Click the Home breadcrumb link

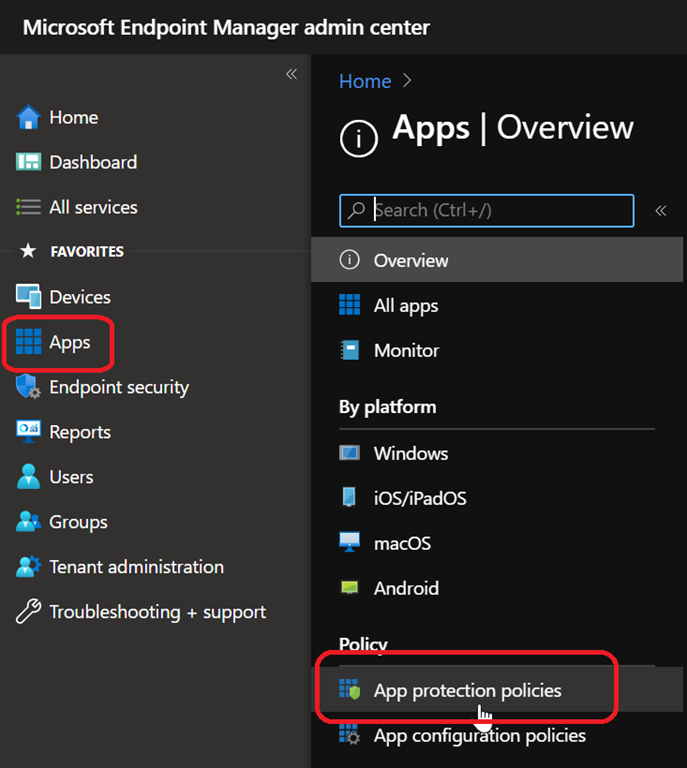coord(365,81)
